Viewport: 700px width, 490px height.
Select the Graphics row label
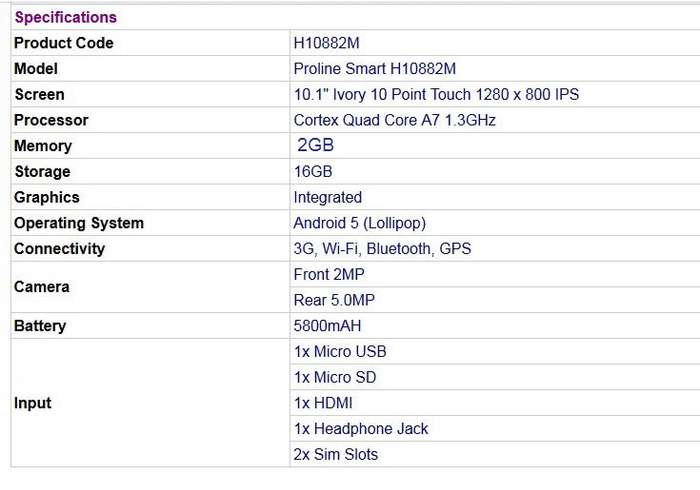coord(46,197)
